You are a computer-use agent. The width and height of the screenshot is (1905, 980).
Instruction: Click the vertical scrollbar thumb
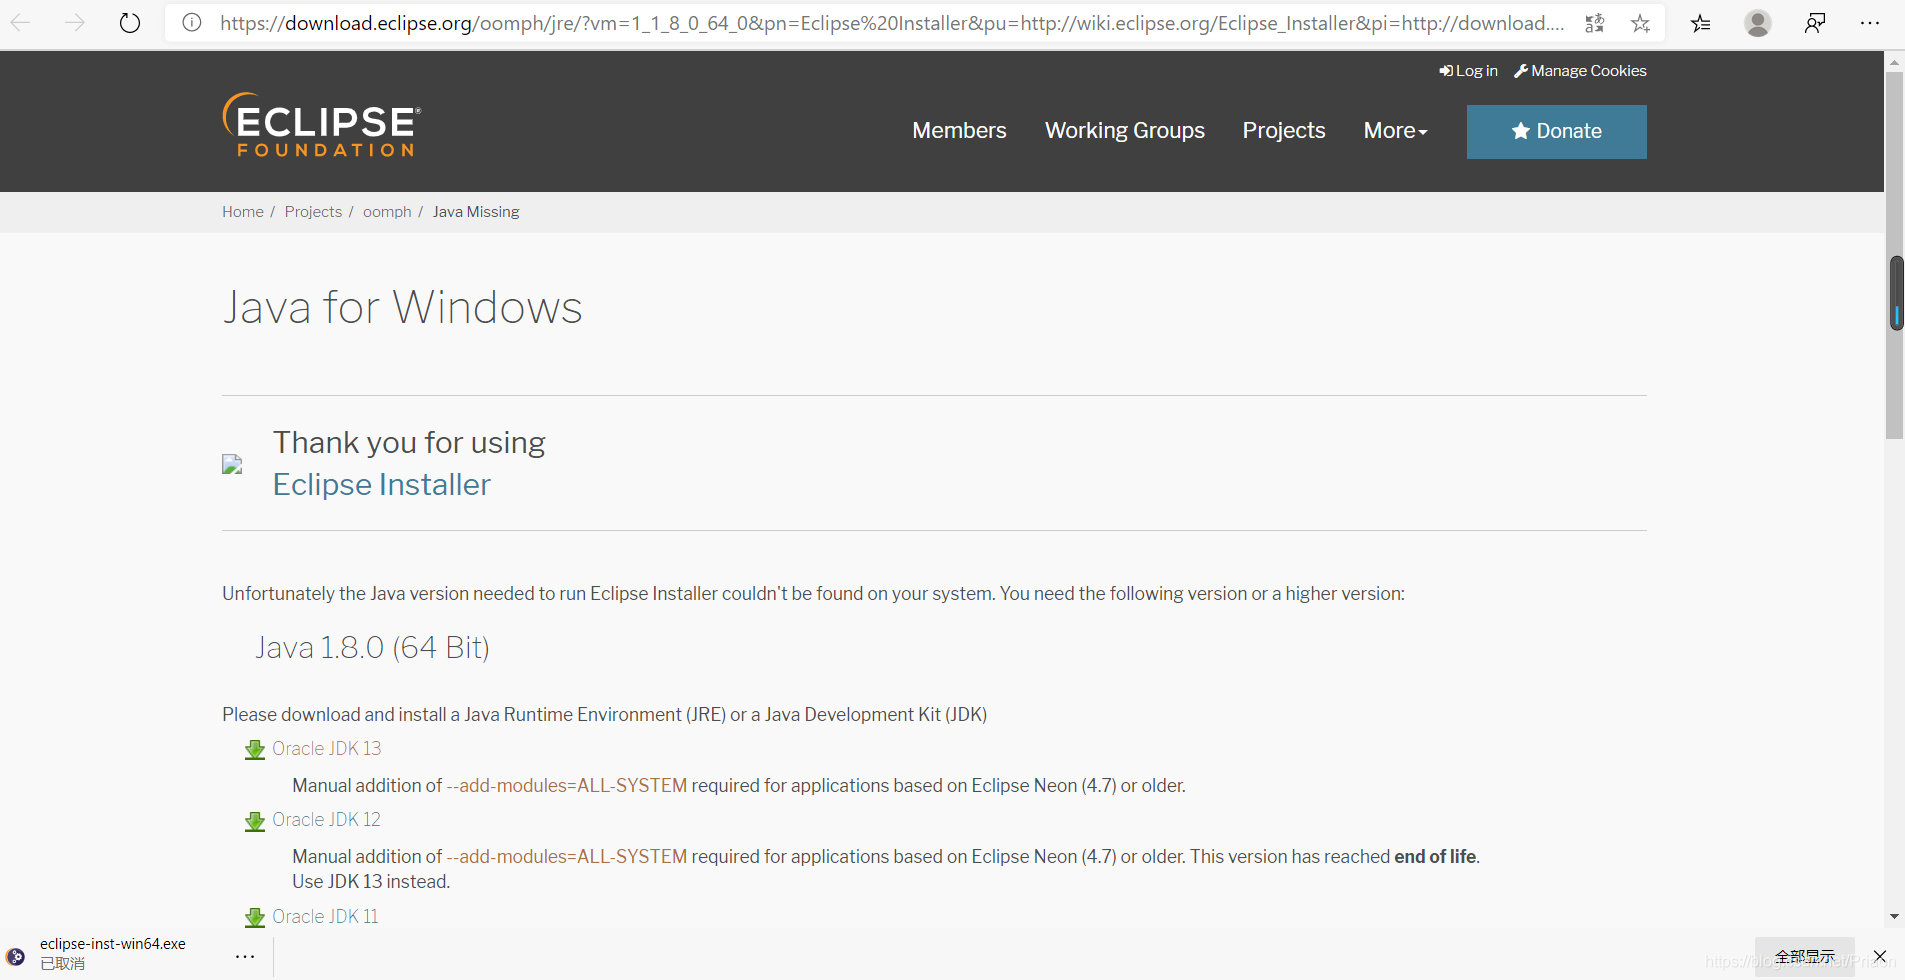point(1895,255)
